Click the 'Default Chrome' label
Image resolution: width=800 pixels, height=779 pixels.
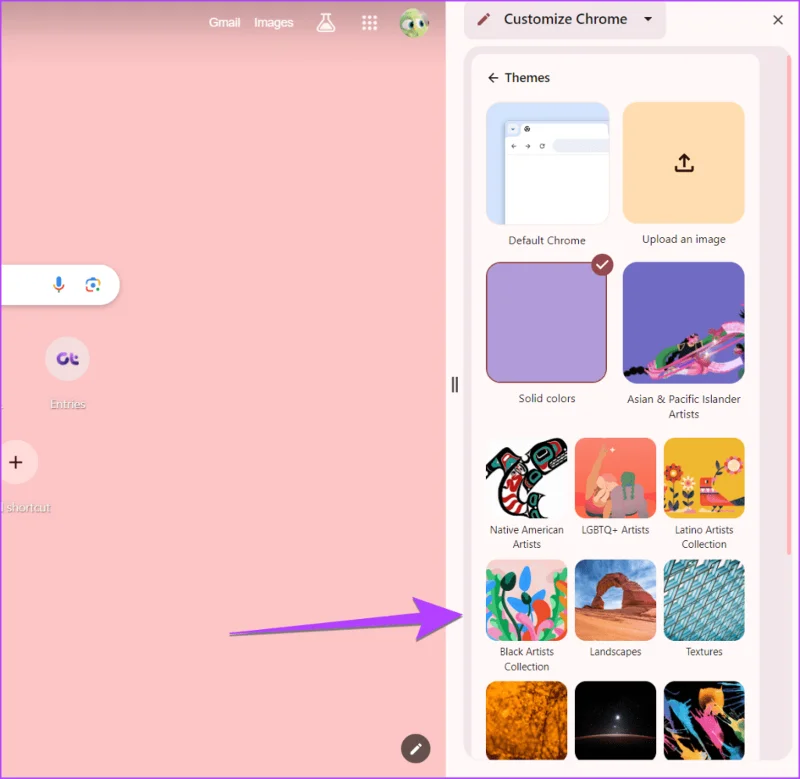547,240
